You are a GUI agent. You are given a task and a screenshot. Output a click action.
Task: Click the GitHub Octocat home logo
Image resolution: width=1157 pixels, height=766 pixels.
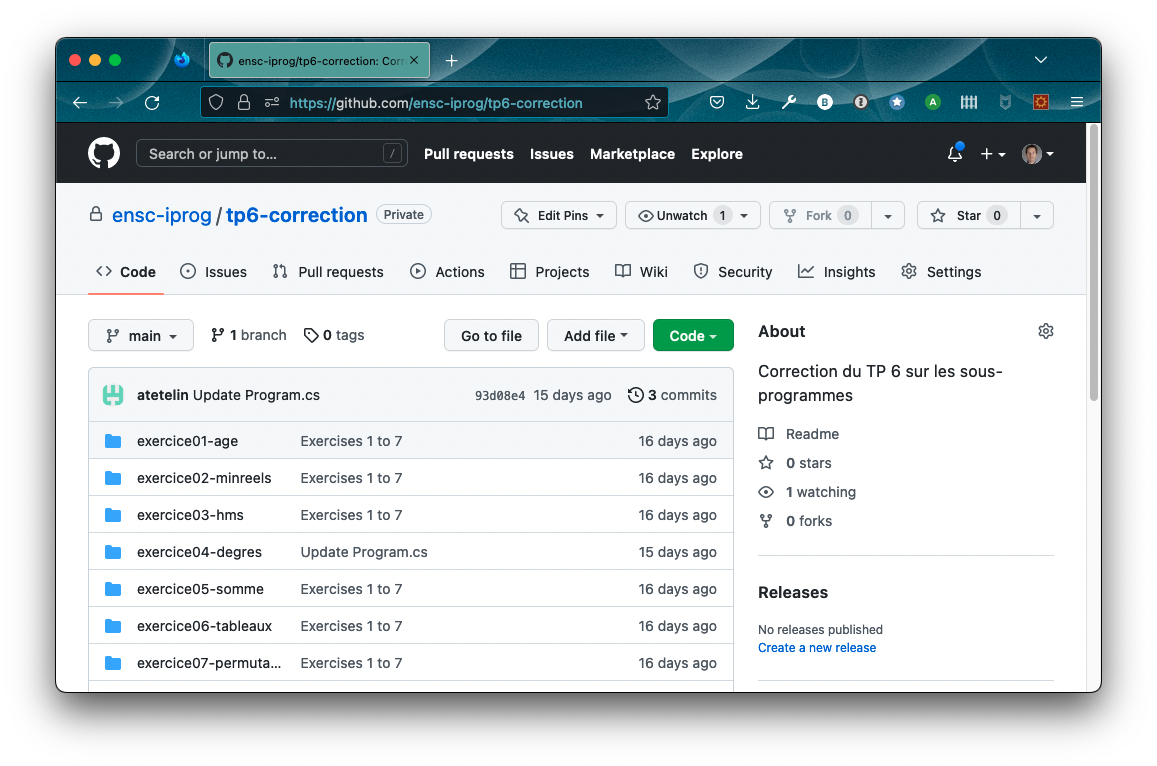(x=104, y=153)
